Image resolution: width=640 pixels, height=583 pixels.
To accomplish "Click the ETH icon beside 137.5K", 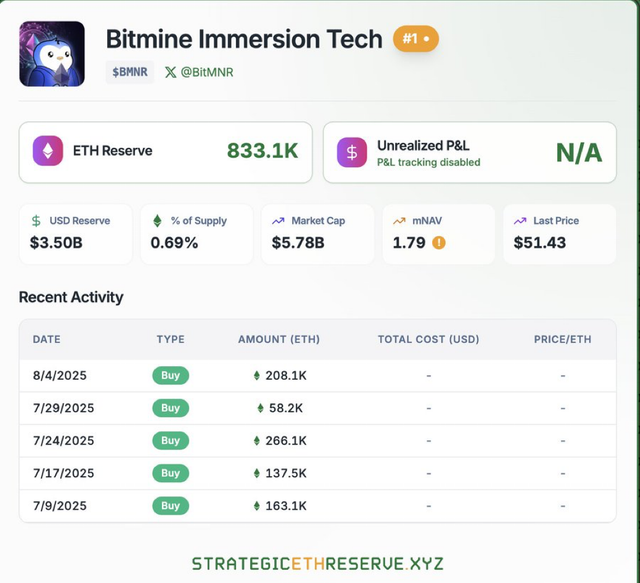I will click(257, 474).
